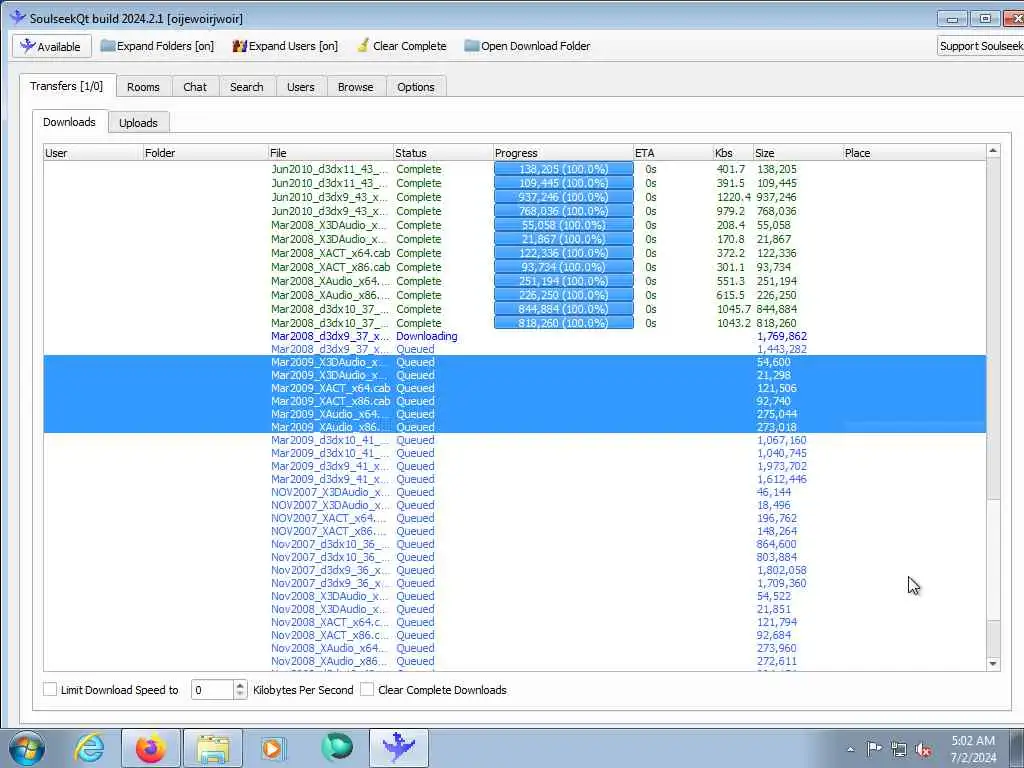Toggle Expand Users [on] button
The height and width of the screenshot is (768, 1024).
[285, 46]
